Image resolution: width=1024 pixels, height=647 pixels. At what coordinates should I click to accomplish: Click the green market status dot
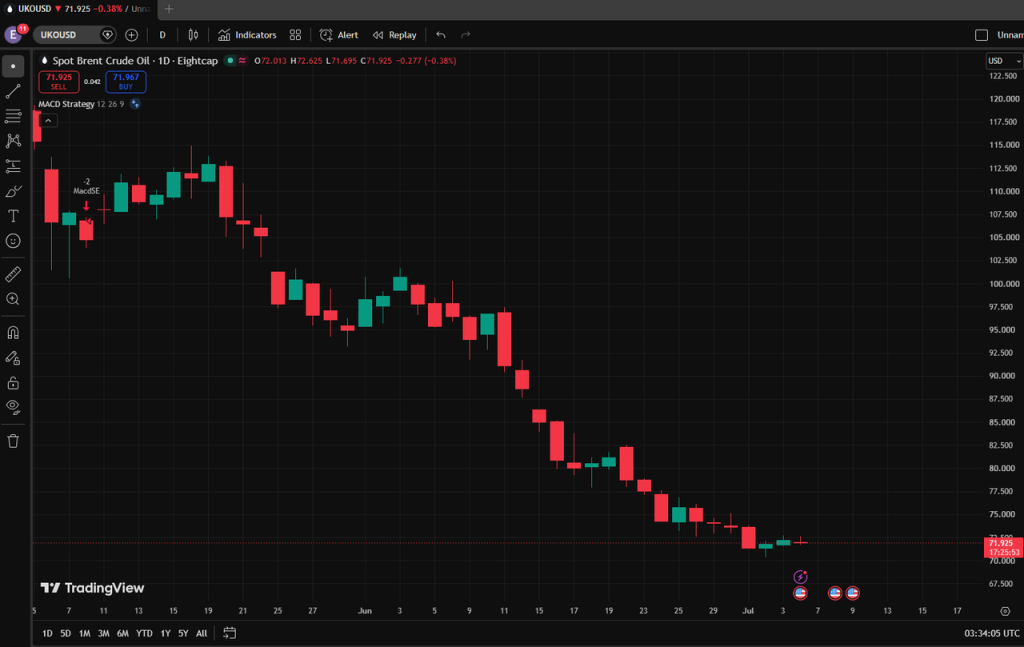231,61
